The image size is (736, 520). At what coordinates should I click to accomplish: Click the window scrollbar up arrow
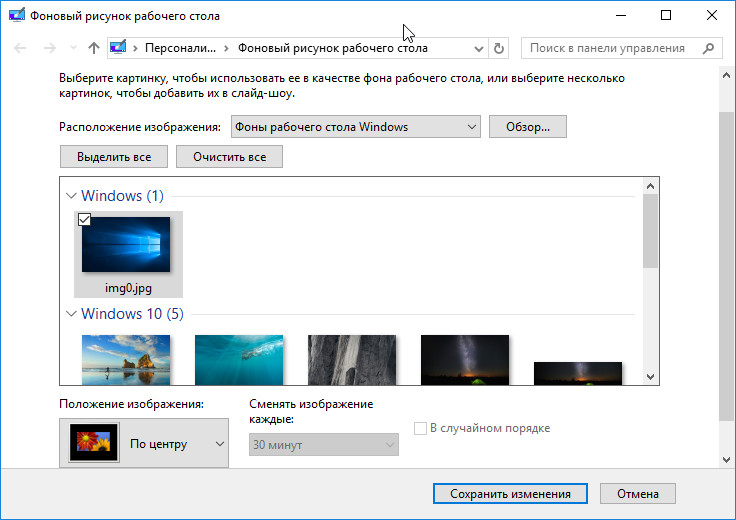click(726, 75)
